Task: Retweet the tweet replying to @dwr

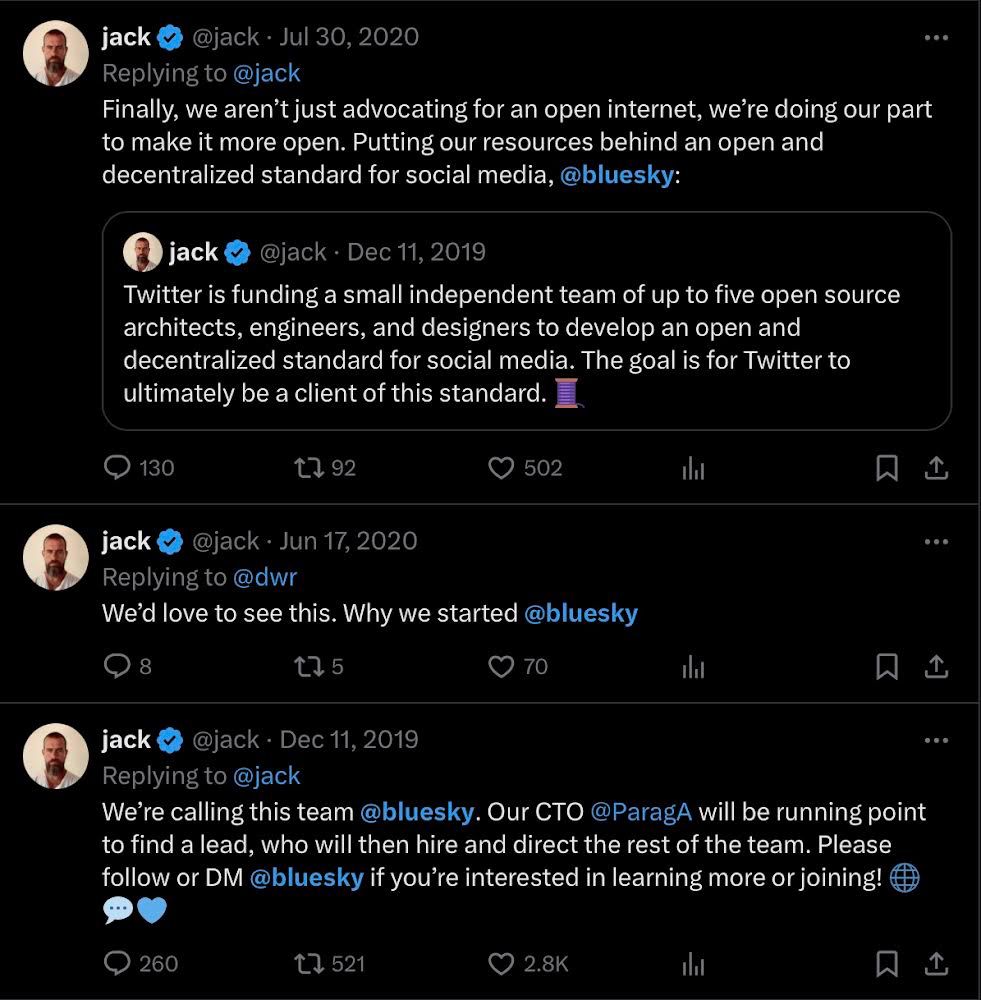Action: click(x=307, y=666)
